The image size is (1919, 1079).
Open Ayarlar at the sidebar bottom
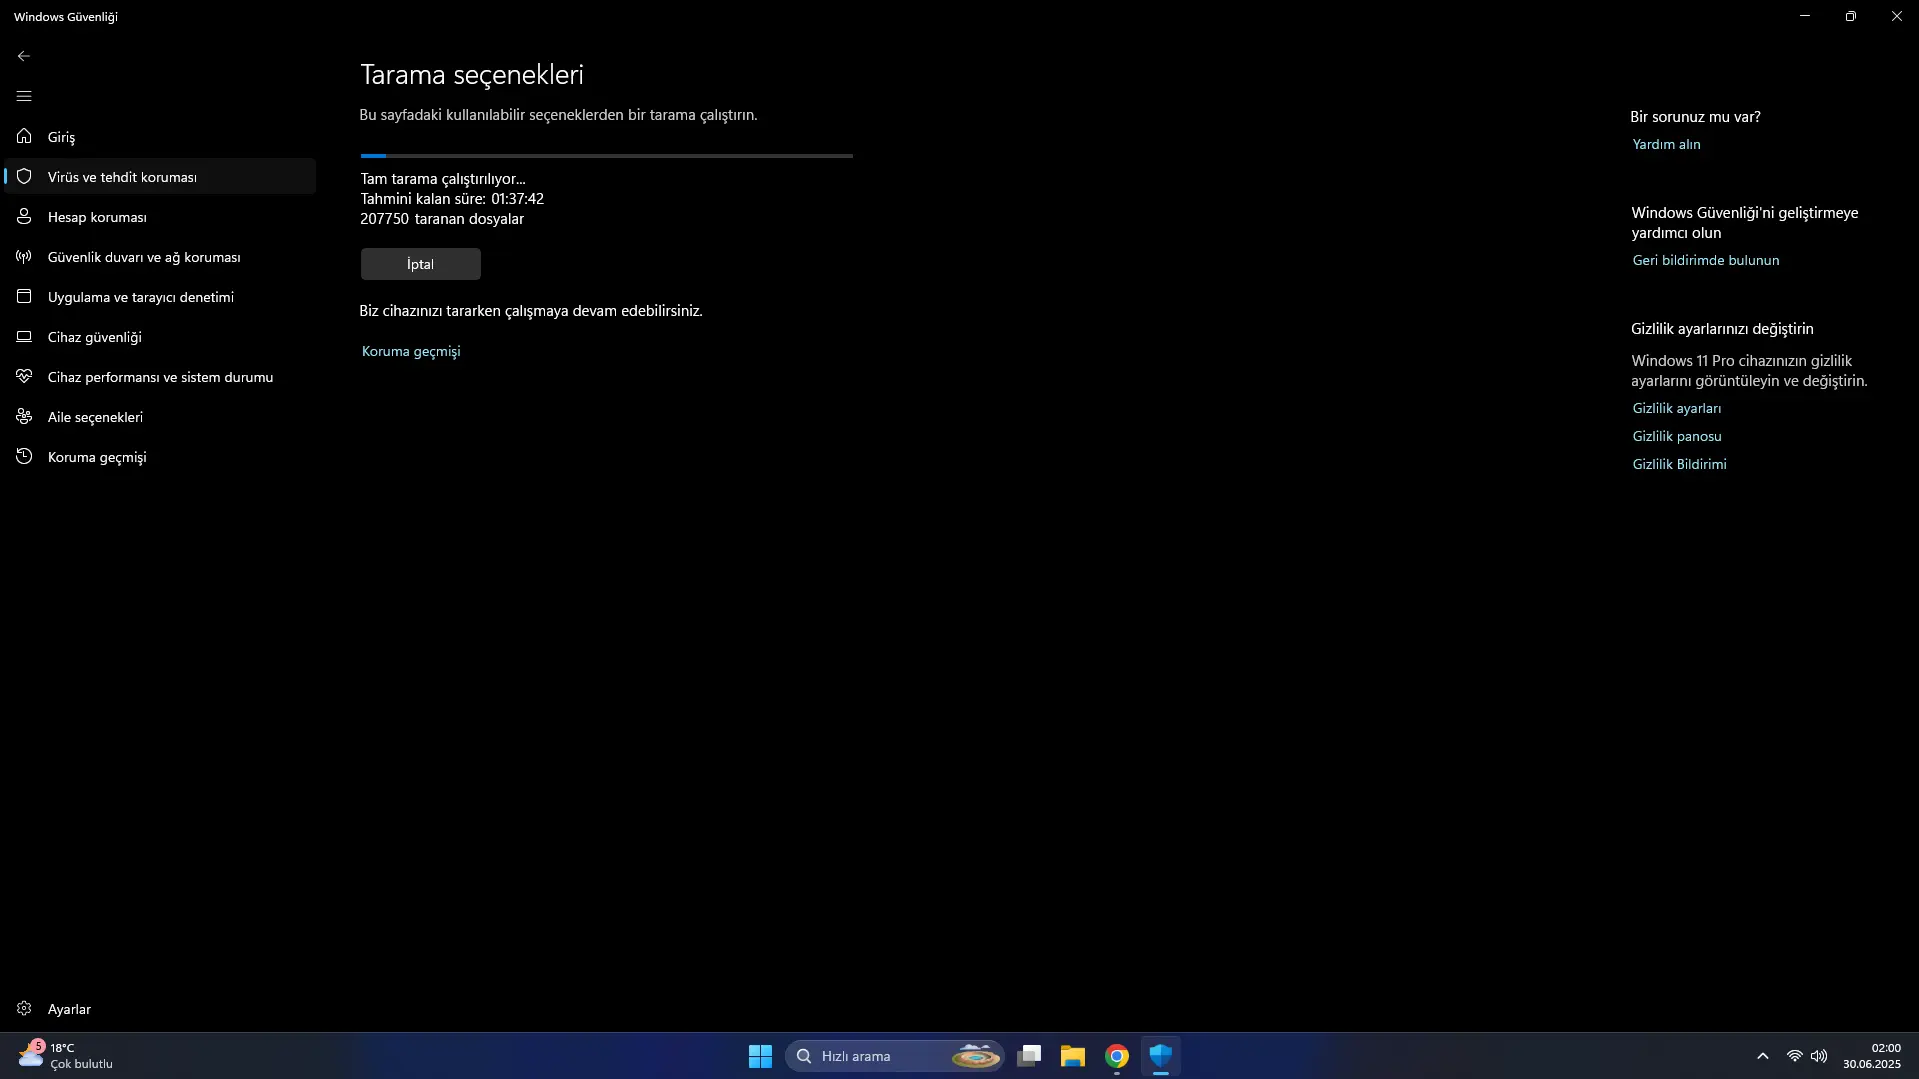tap(160, 1009)
